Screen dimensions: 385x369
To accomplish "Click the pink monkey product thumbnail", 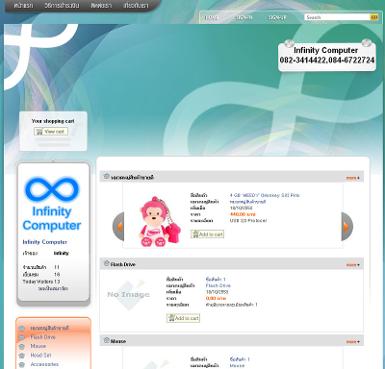I will pos(159,222).
